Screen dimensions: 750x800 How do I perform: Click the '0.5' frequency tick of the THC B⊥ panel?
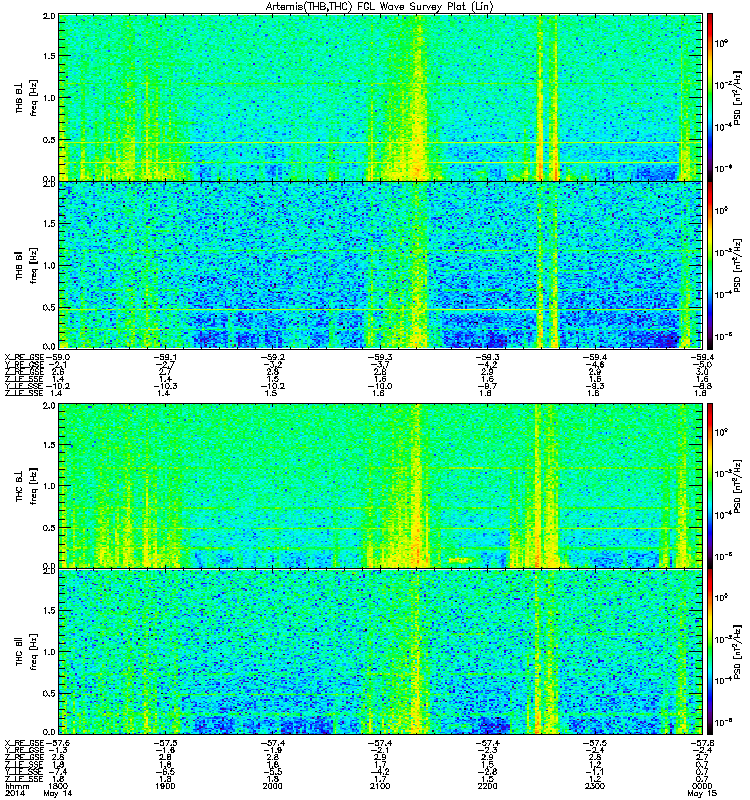coord(49,528)
